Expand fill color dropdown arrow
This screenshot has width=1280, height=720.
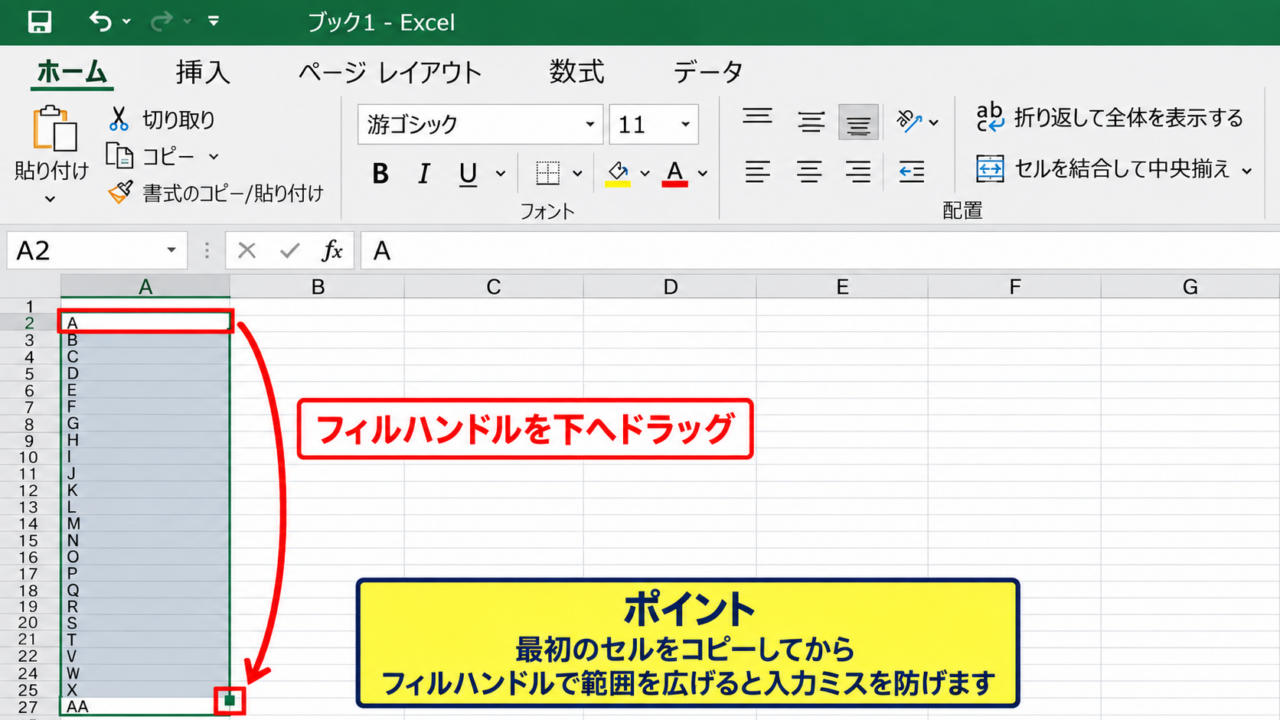tap(645, 174)
